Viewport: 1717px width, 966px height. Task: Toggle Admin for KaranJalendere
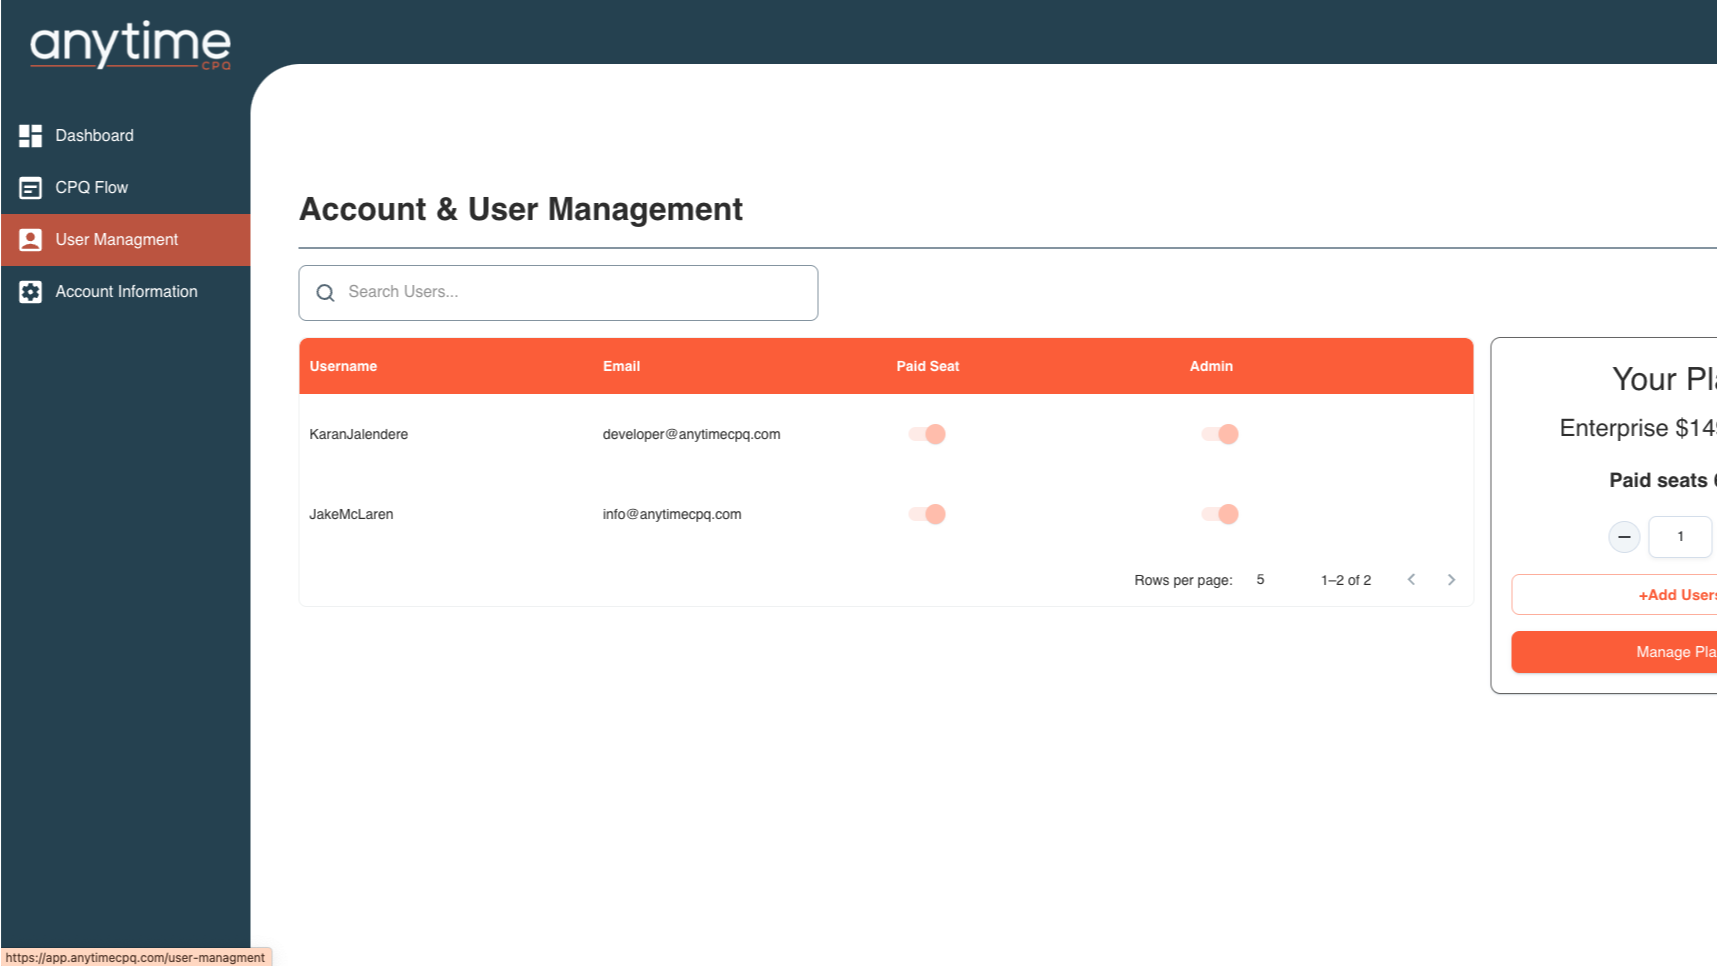[1220, 434]
